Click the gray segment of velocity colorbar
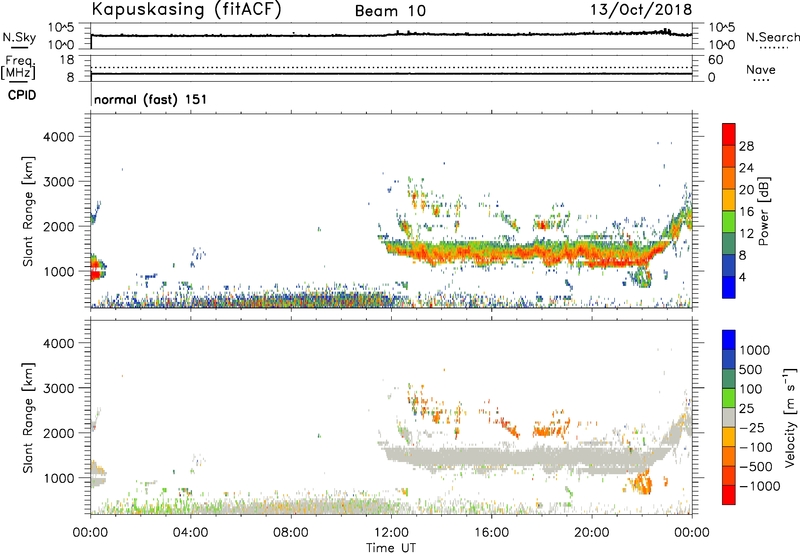 click(729, 418)
